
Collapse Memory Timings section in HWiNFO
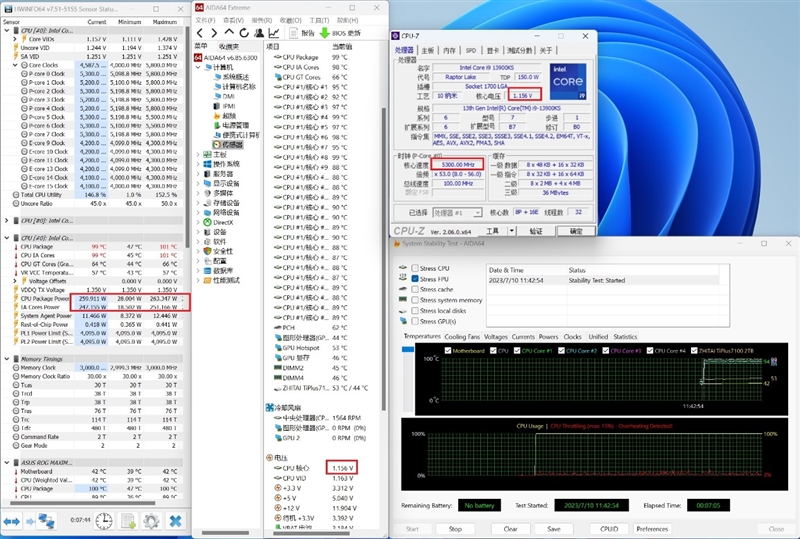pos(7,359)
